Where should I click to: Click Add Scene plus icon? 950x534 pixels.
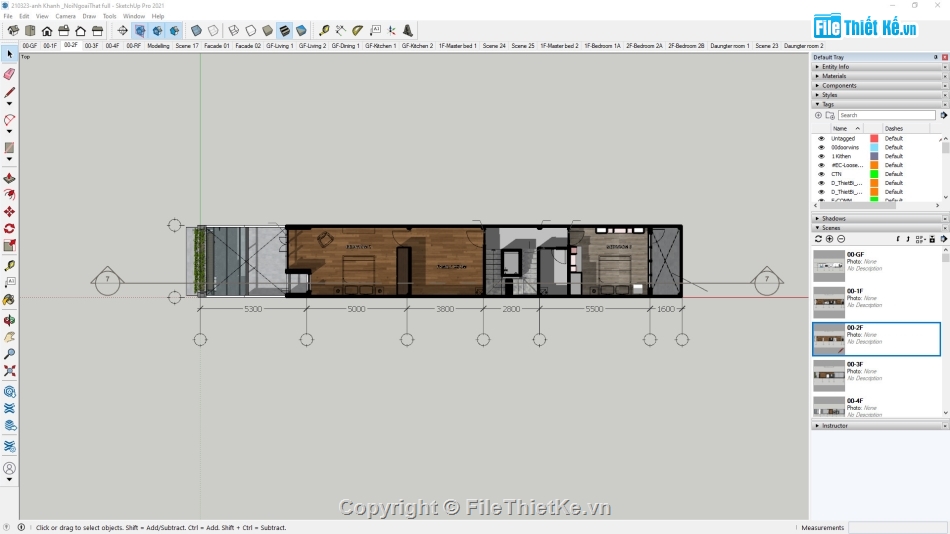[829, 239]
